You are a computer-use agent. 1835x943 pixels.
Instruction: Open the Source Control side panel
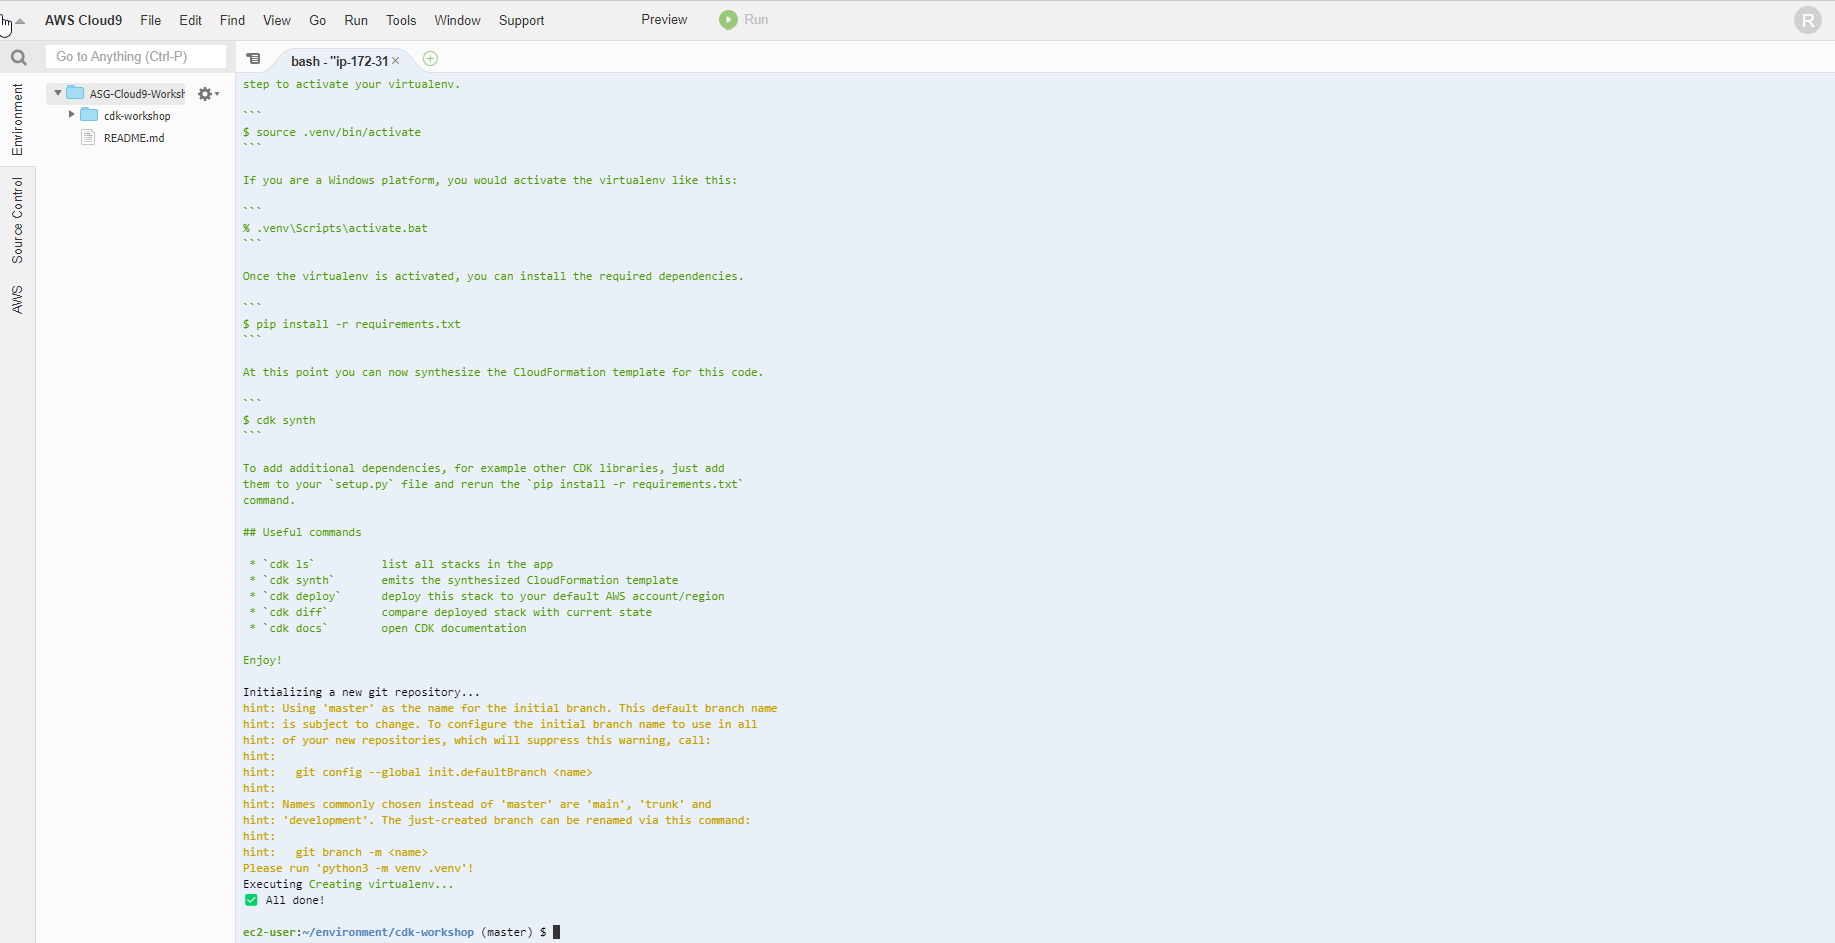[x=17, y=220]
